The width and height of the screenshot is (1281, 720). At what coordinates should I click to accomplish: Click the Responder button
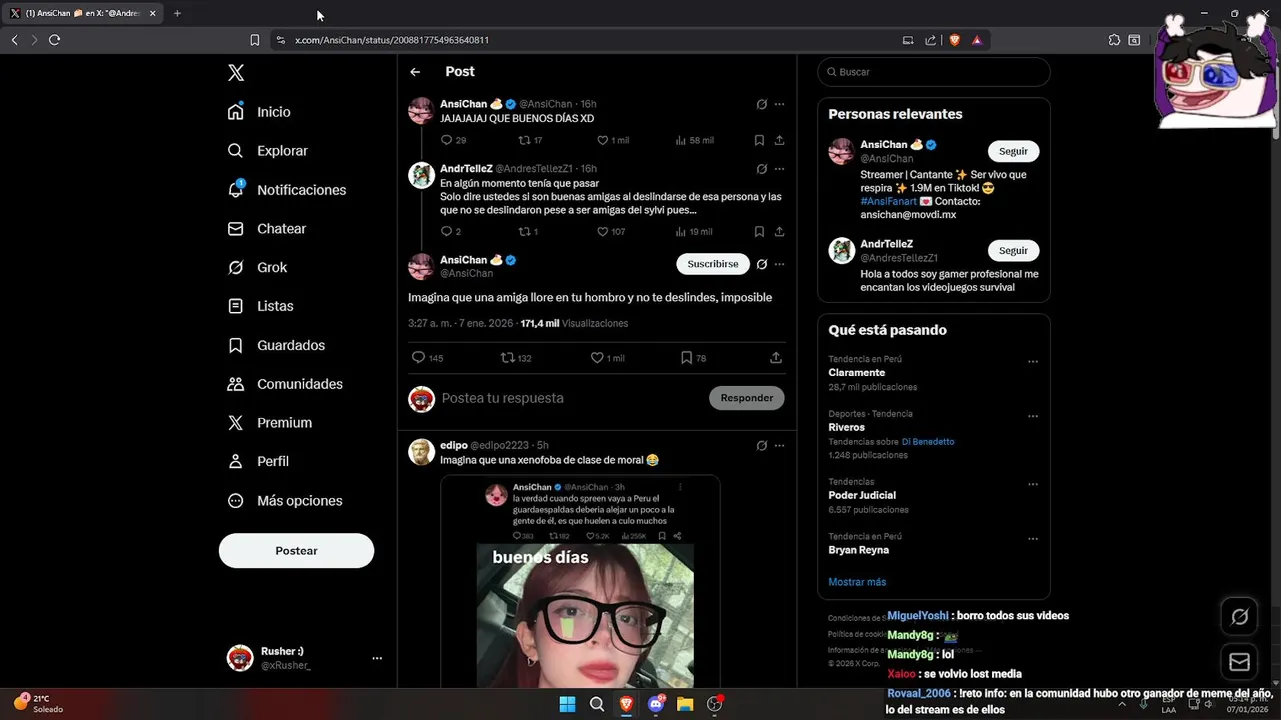pyautogui.click(x=747, y=398)
